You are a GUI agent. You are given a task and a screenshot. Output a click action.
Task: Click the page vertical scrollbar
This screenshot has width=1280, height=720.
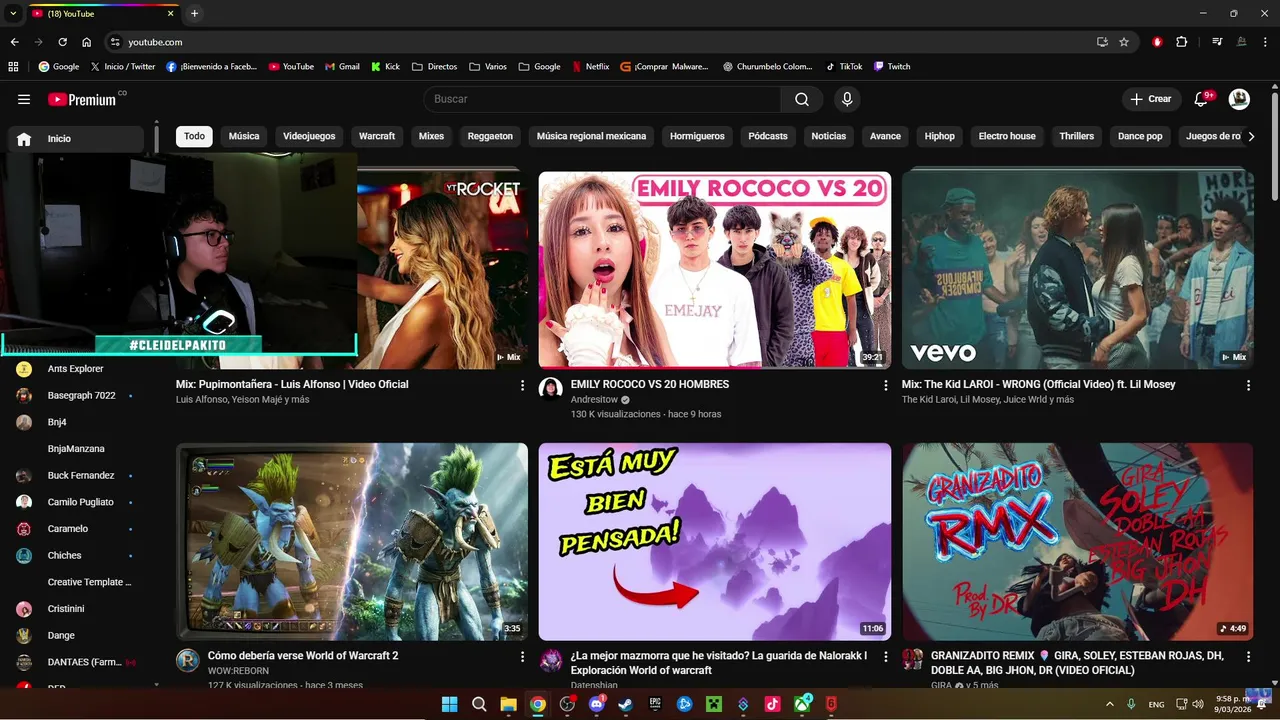[x=1274, y=145]
